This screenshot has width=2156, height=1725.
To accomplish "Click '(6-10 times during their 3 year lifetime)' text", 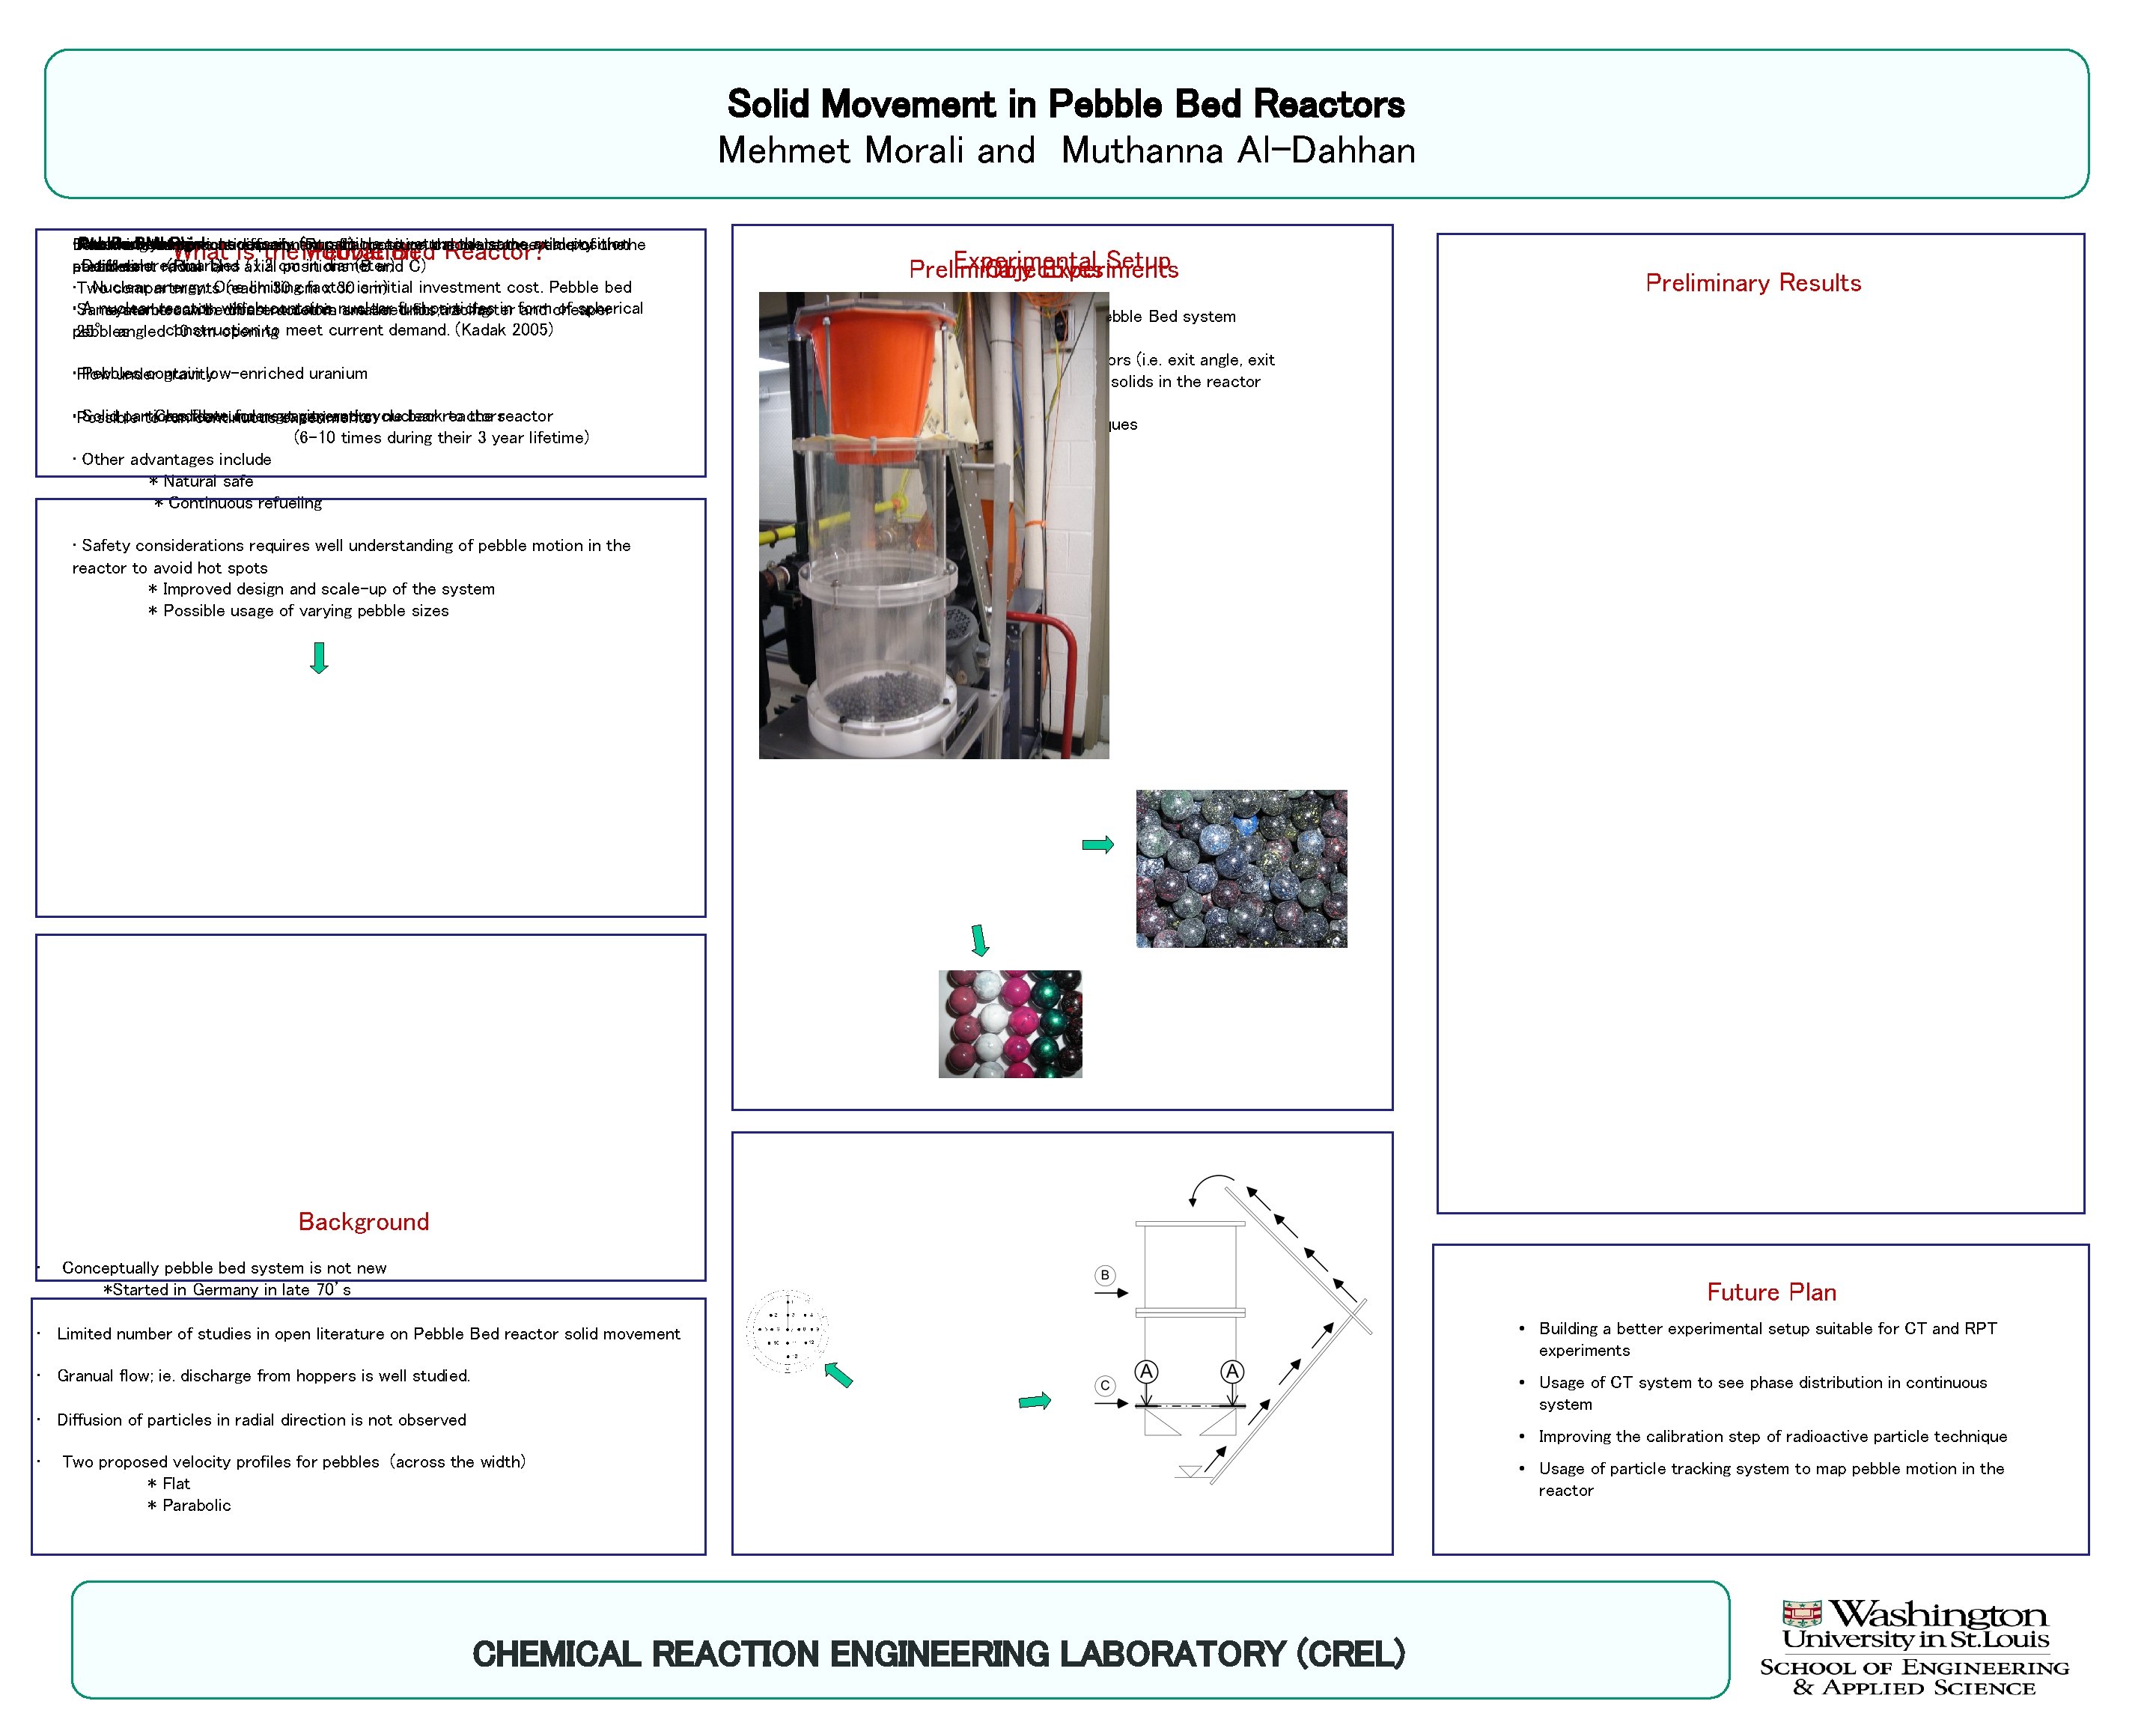I will (x=441, y=438).
